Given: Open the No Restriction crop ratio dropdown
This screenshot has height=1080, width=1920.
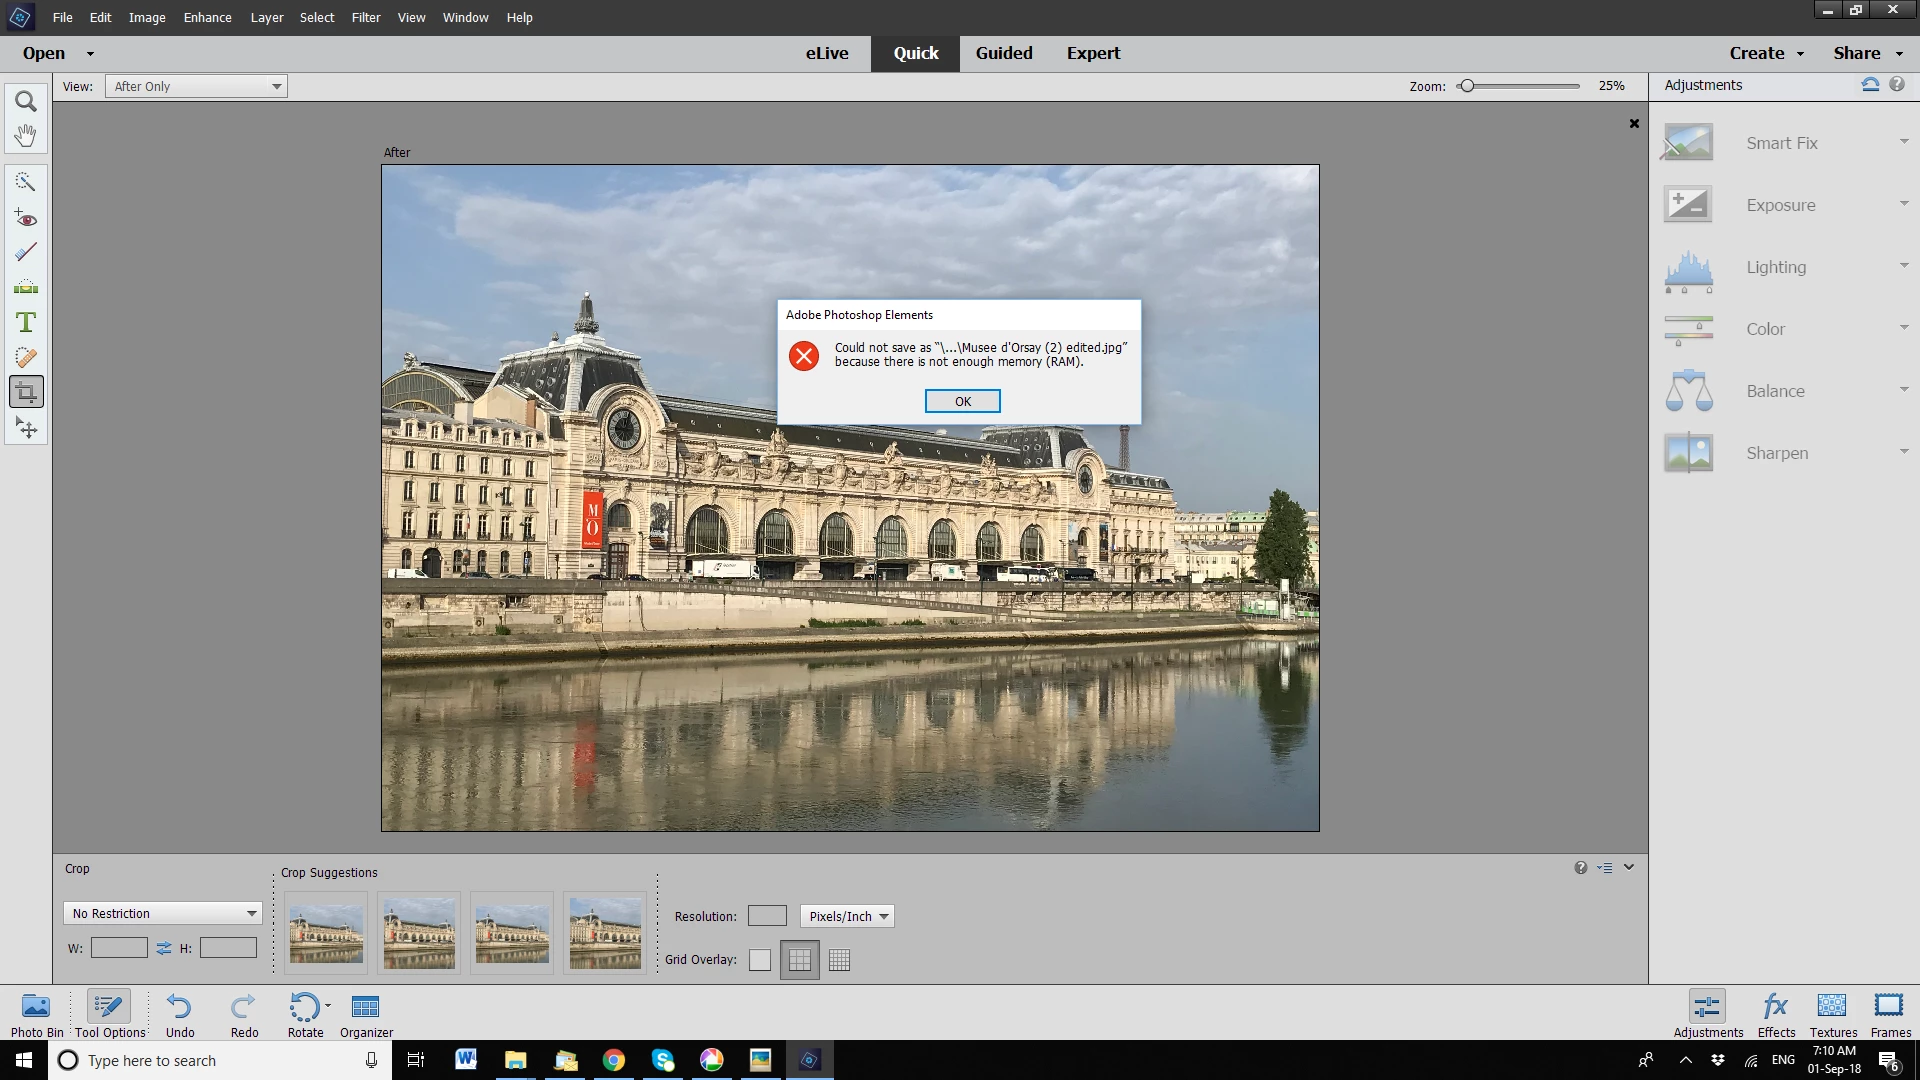Looking at the screenshot, I should click(163, 913).
